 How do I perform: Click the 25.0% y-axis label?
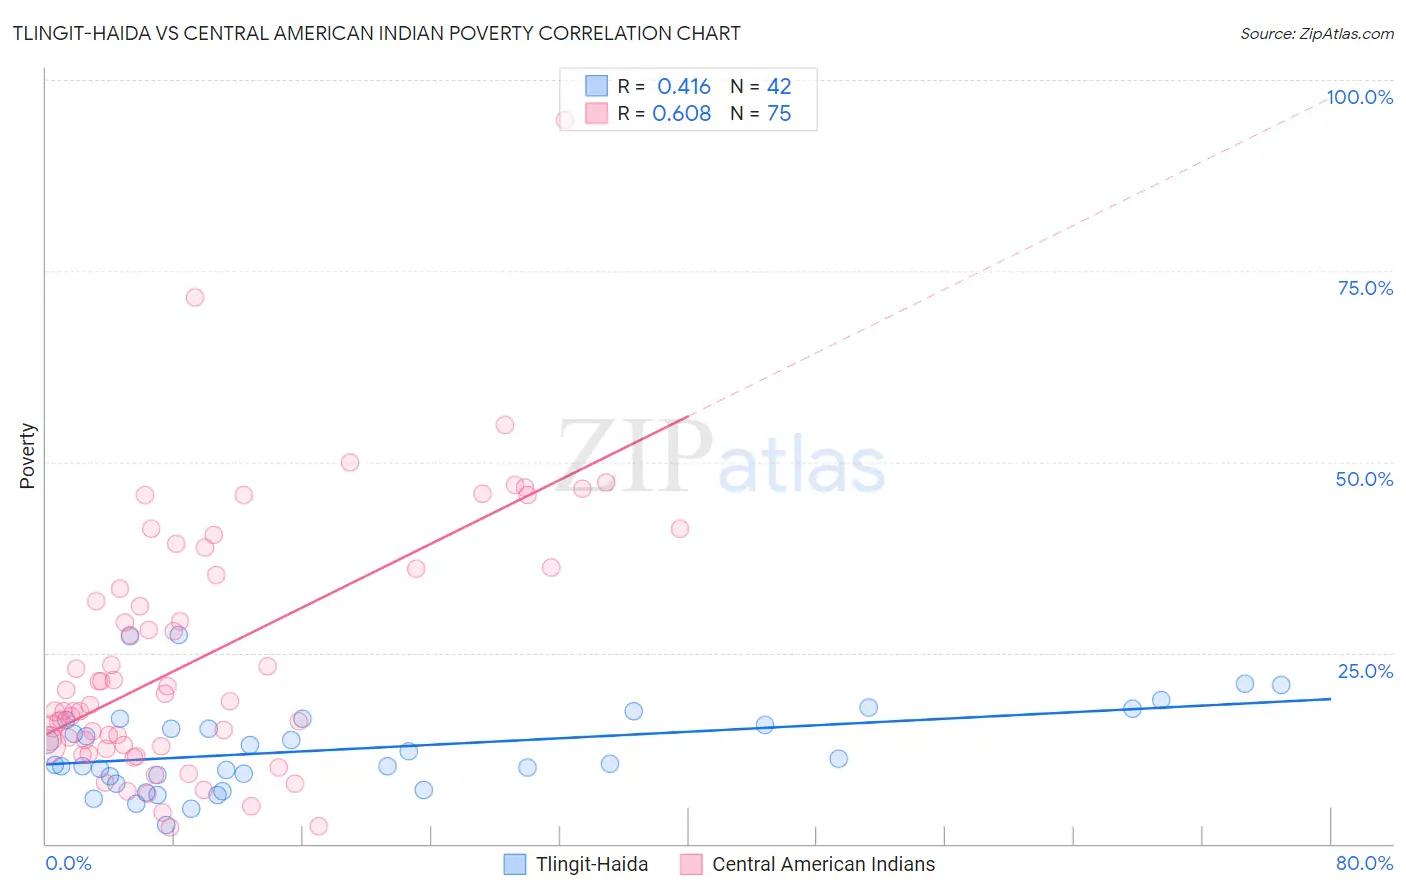1365,671
